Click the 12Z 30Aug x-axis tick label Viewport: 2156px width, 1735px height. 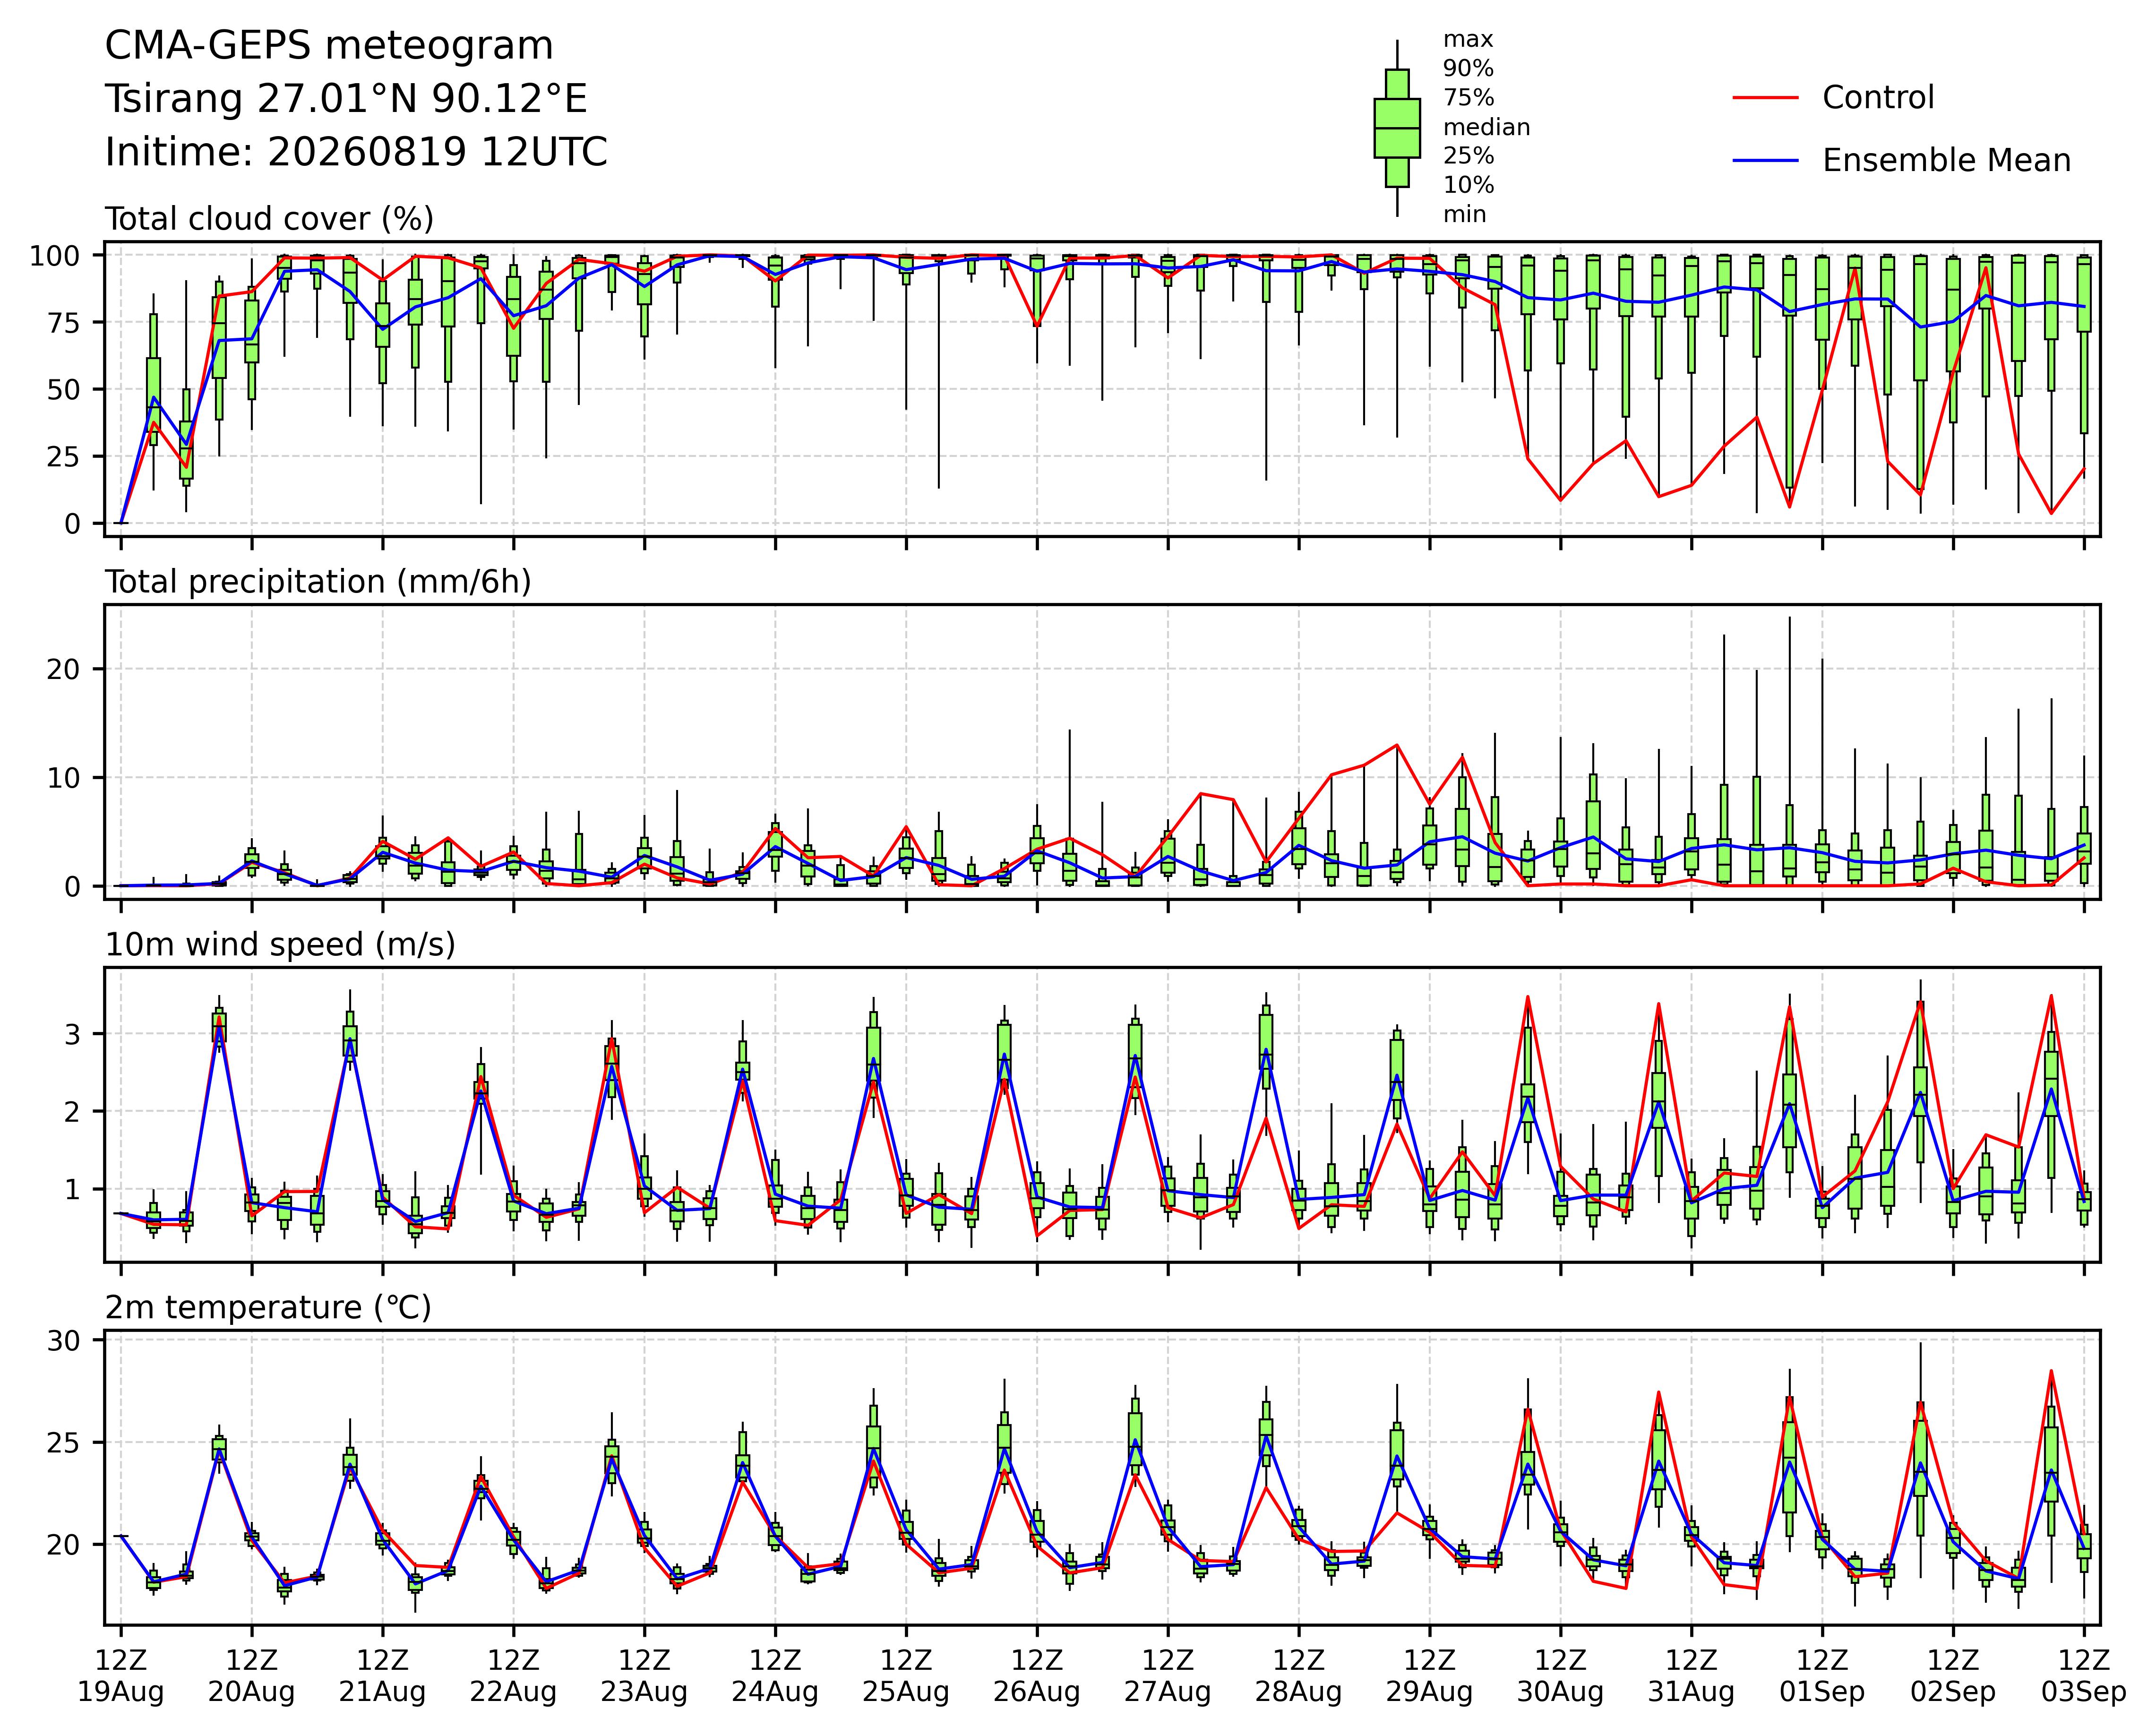tap(1560, 1676)
